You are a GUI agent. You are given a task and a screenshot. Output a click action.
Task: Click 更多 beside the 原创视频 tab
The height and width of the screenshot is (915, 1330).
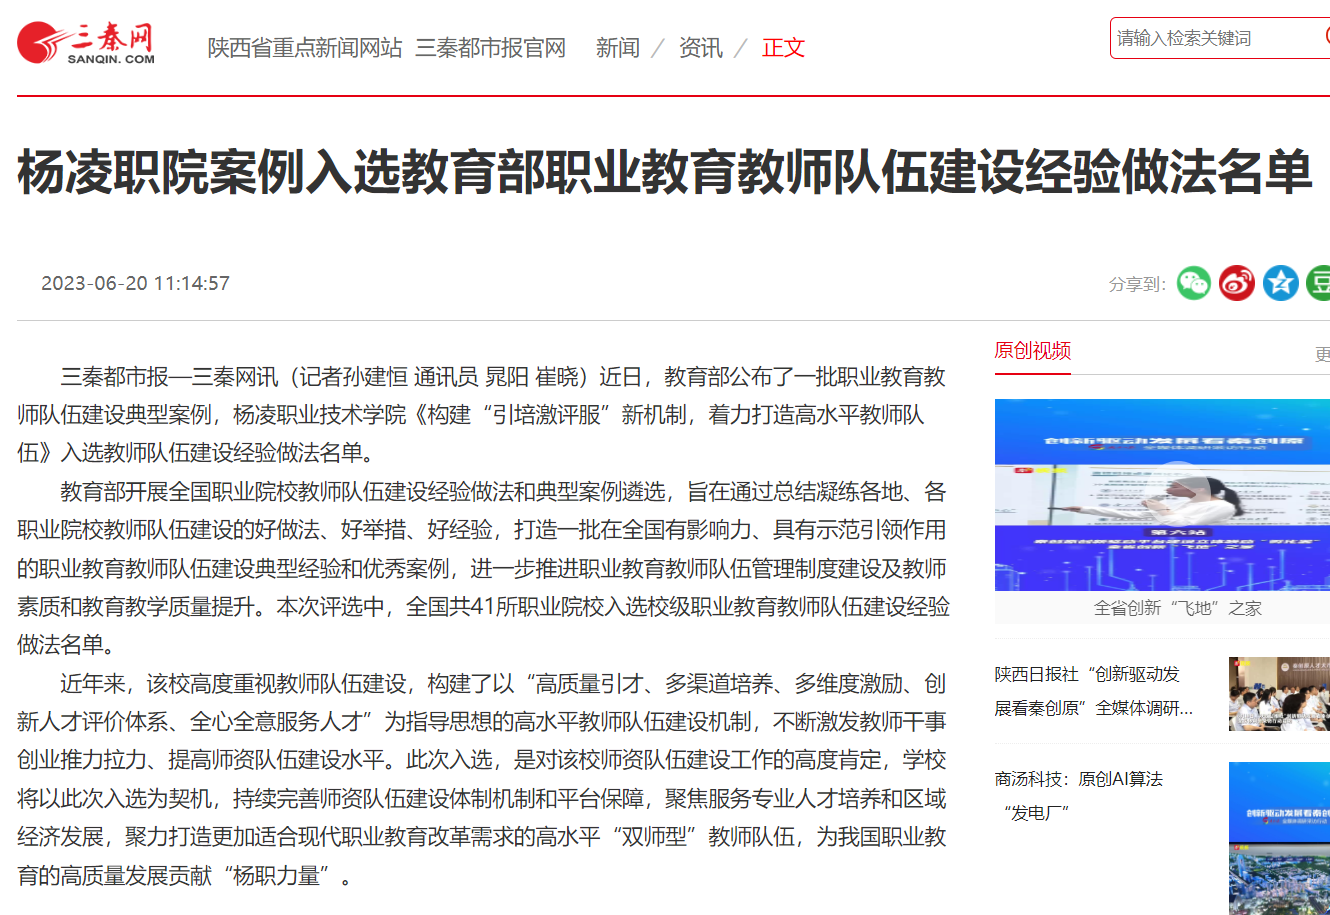[1322, 355]
